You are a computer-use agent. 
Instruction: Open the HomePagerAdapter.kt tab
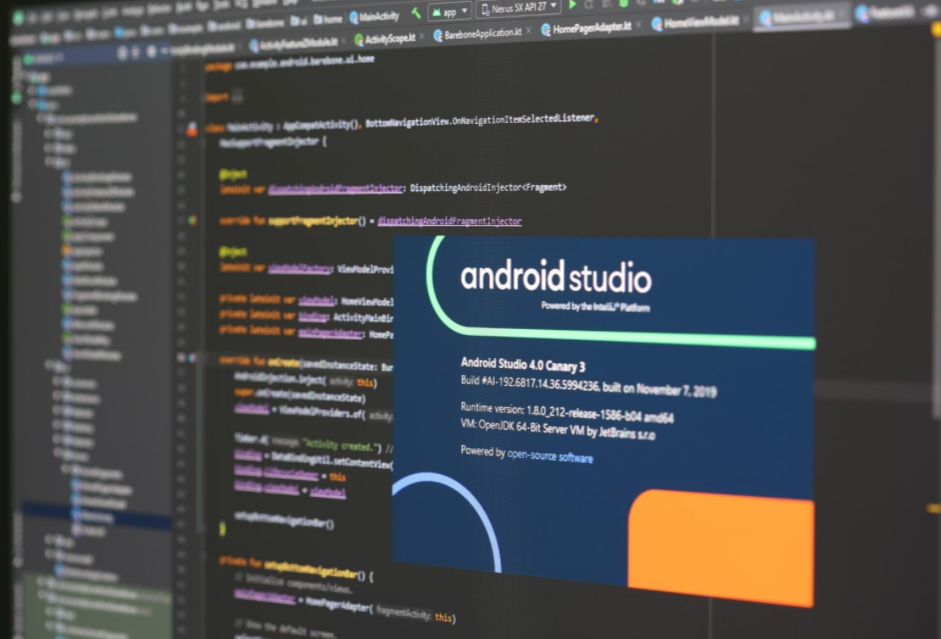click(592, 28)
